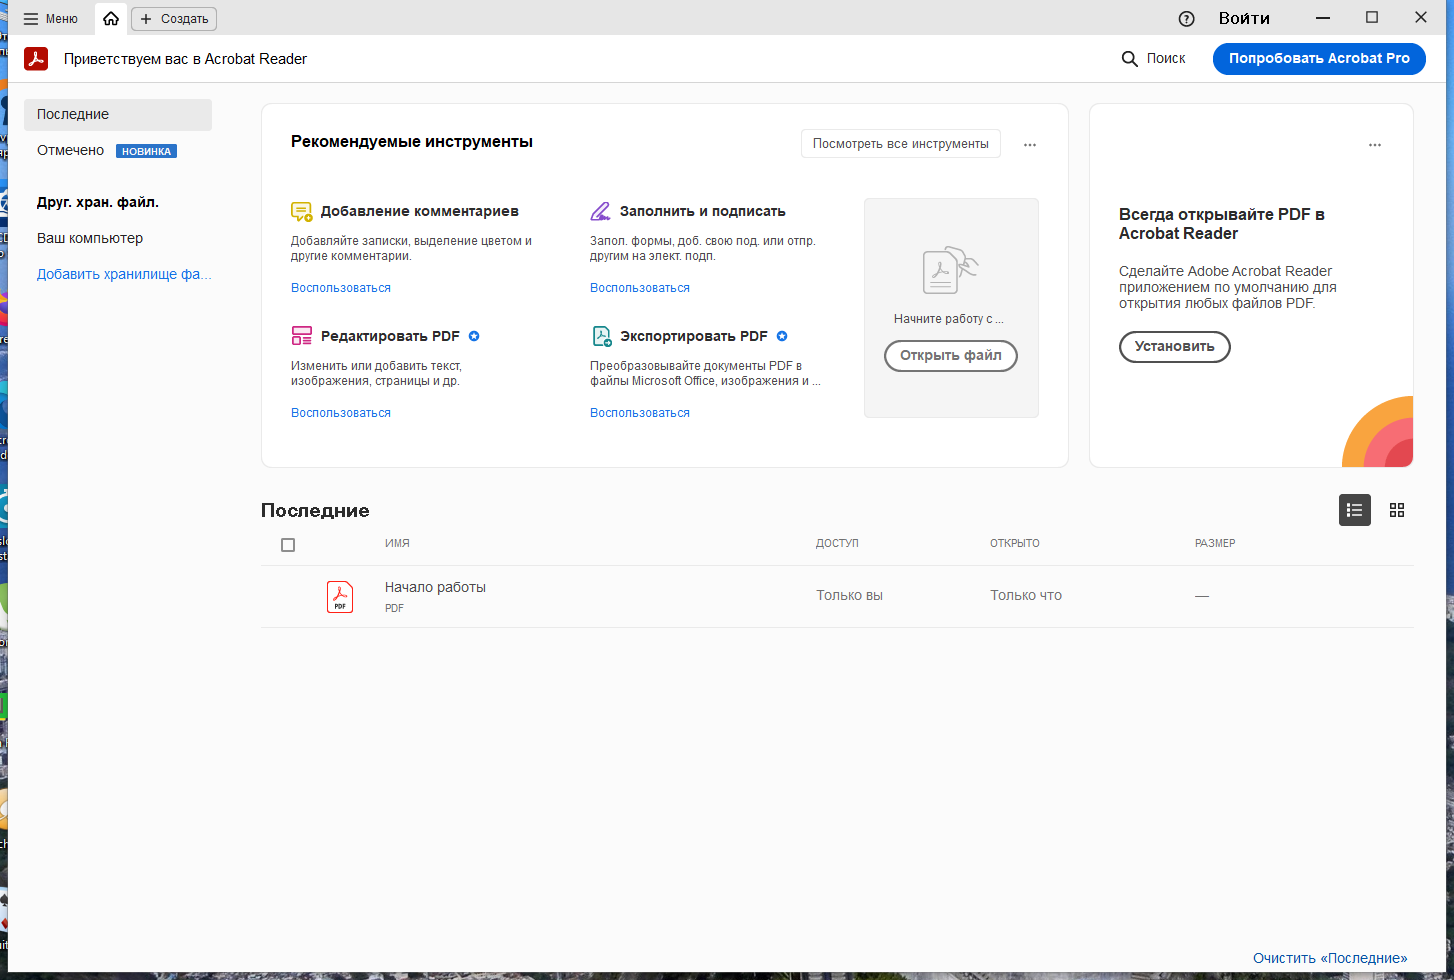The image size is (1454, 980).
Task: Select Ваш компьютер in the sidebar
Action: click(x=90, y=238)
